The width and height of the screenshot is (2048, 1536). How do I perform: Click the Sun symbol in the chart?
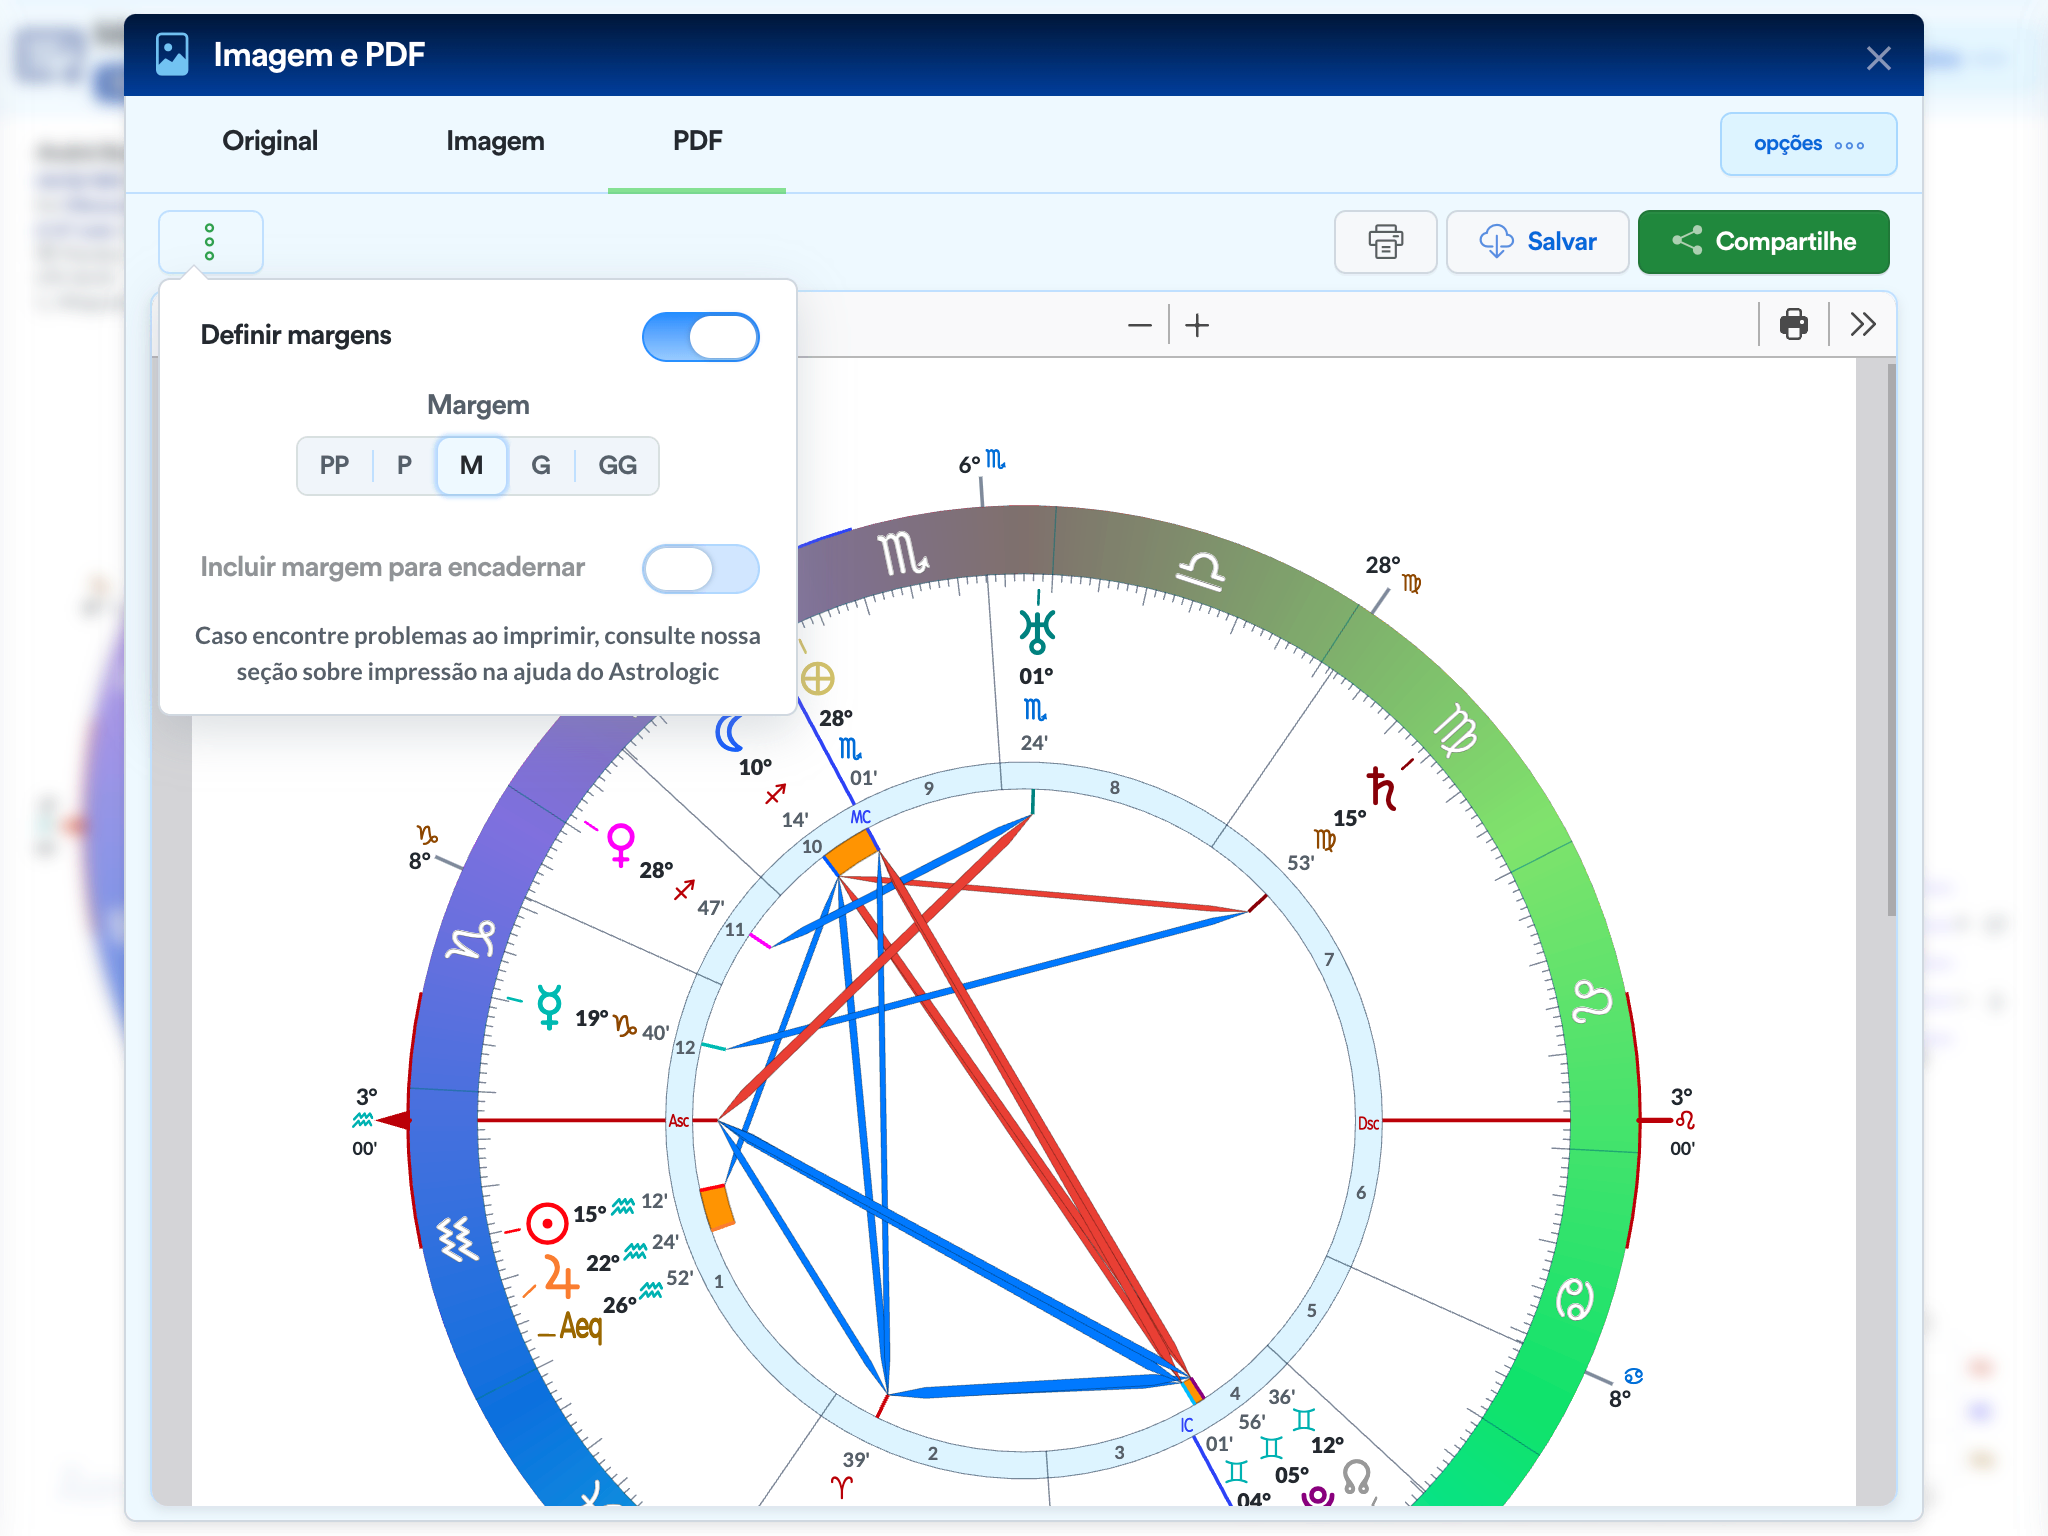pos(547,1222)
